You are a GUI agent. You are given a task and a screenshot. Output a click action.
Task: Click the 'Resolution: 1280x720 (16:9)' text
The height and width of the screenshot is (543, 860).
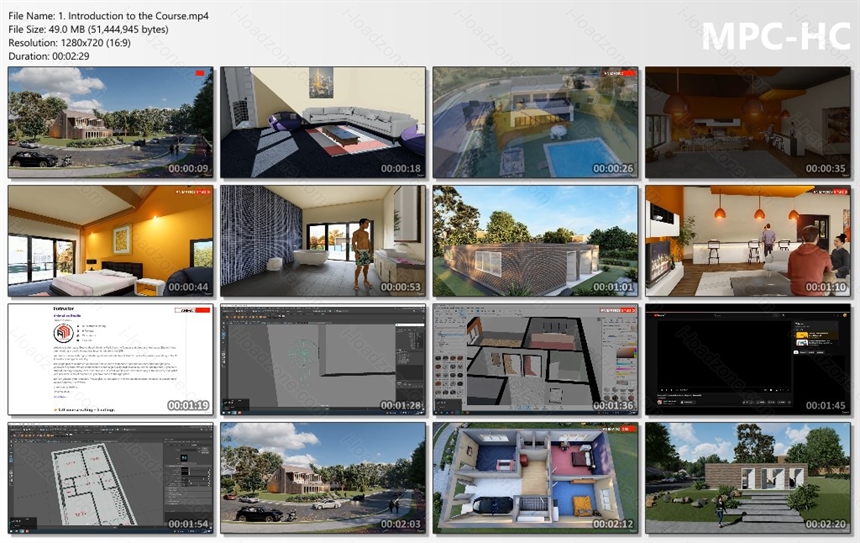pyautogui.click(x=70, y=43)
